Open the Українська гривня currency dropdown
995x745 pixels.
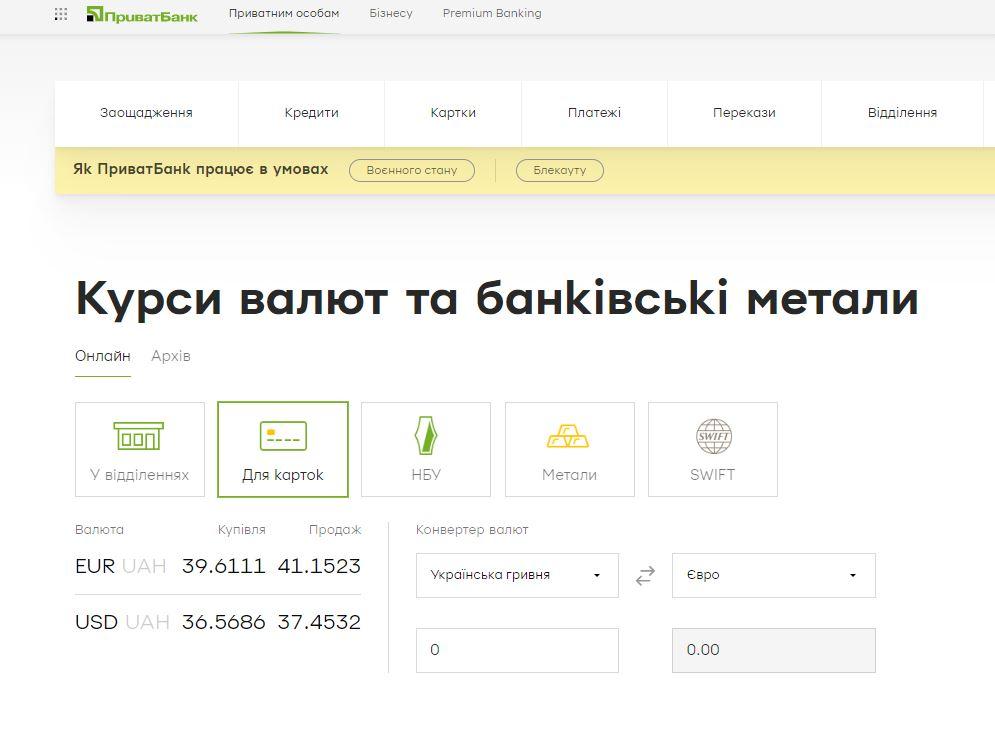[517, 576]
